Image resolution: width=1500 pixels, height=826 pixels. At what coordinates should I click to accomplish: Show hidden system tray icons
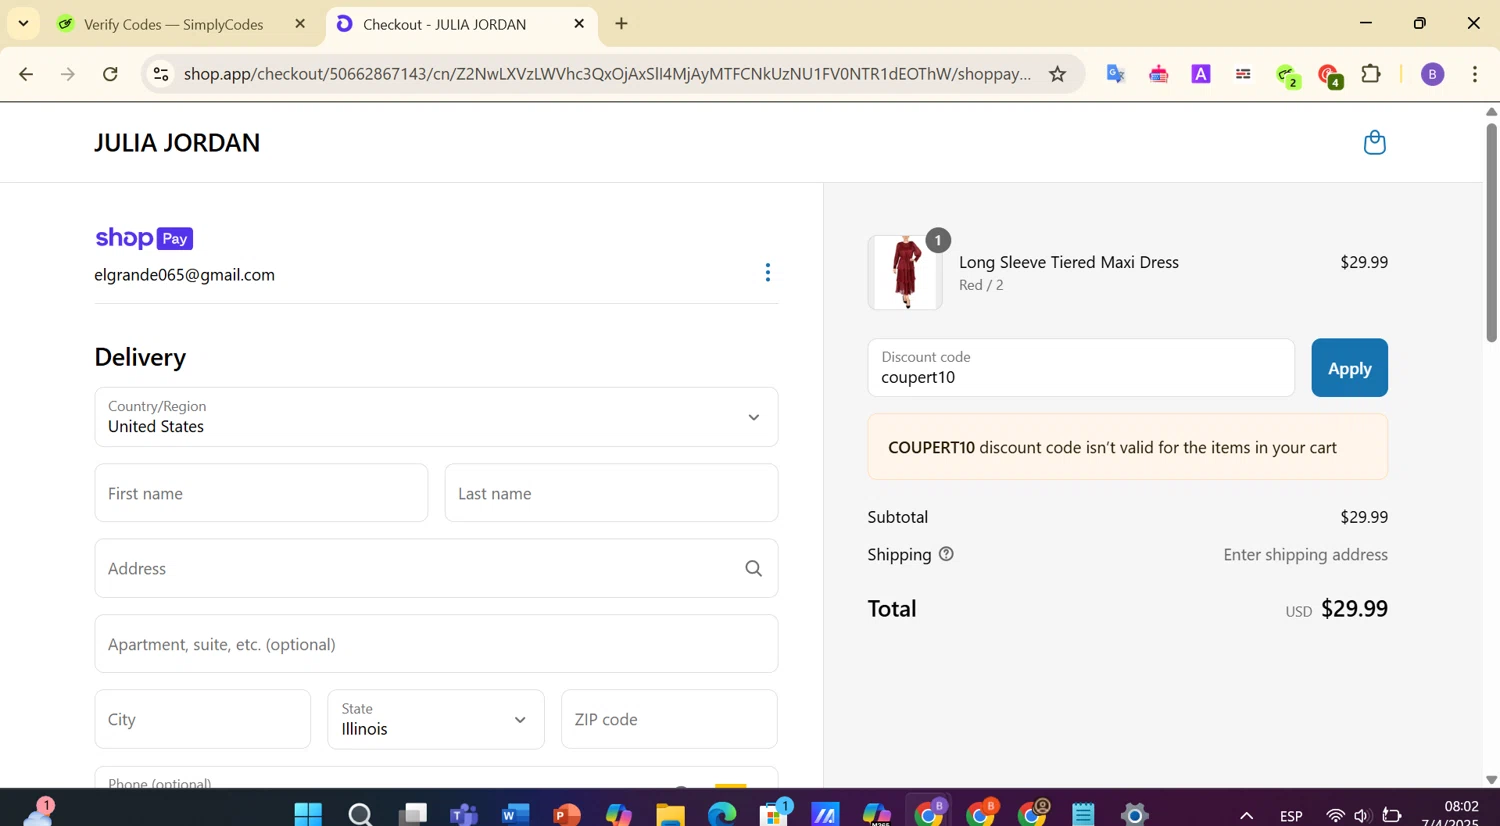[x=1246, y=815]
